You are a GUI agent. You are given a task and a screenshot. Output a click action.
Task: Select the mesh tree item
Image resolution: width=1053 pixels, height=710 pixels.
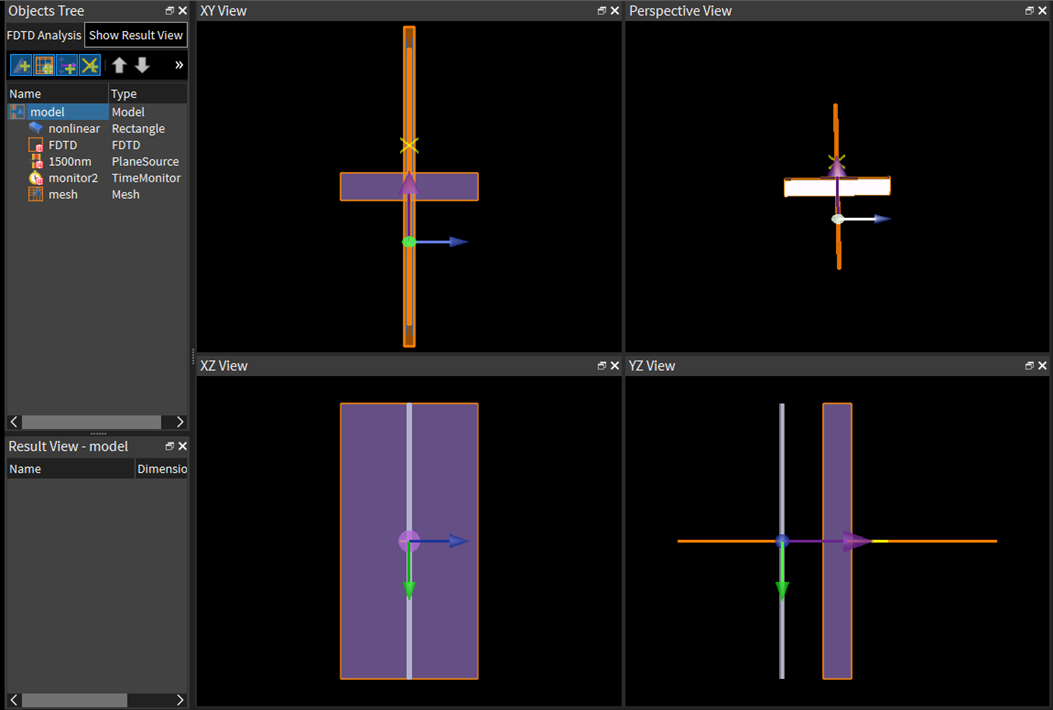tap(63, 194)
